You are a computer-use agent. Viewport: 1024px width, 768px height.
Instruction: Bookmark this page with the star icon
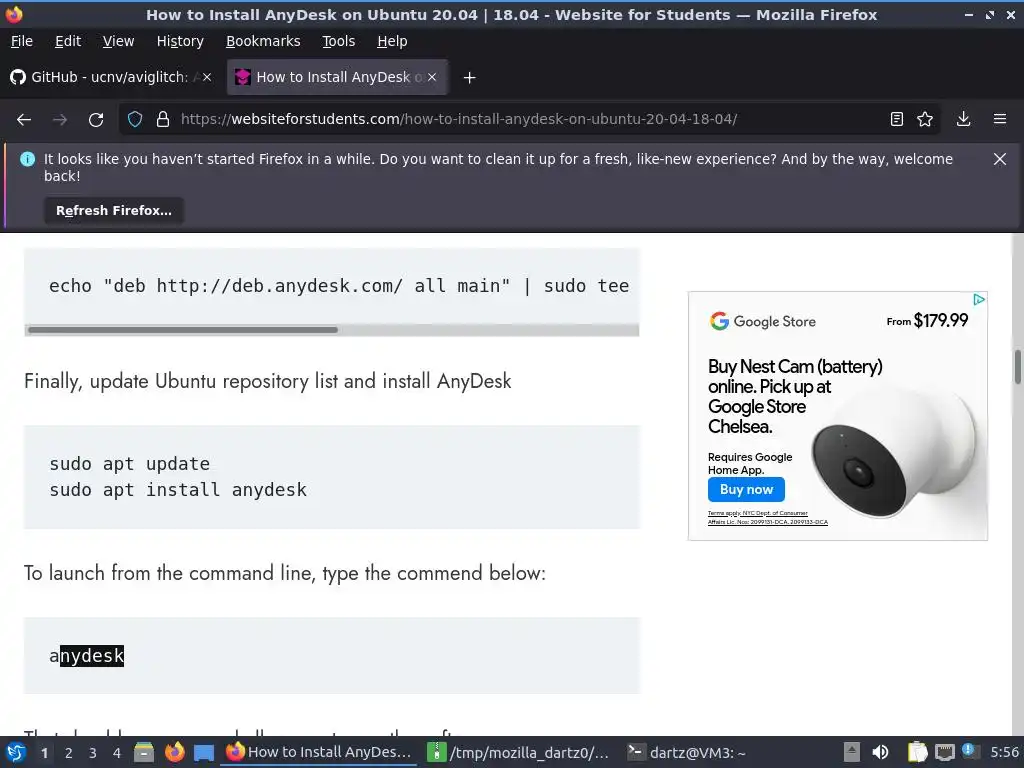[925, 120]
